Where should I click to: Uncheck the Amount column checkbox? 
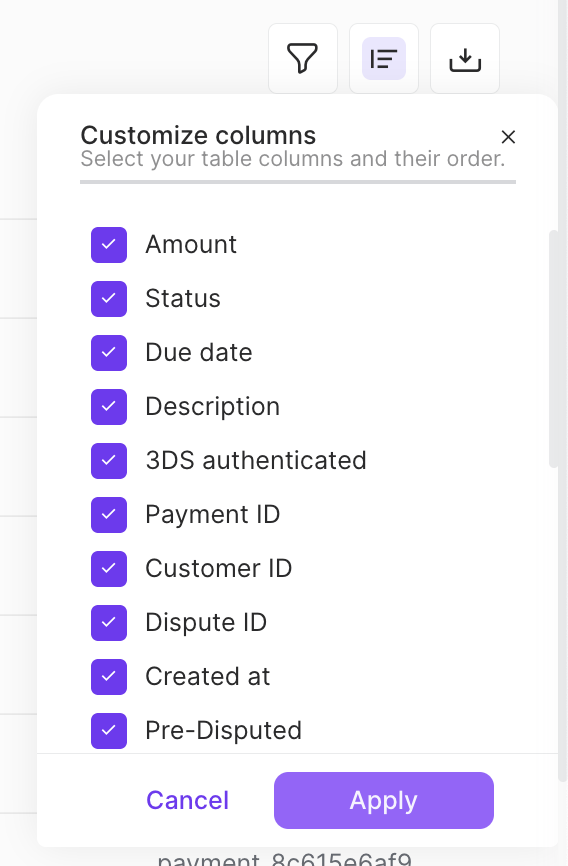click(x=109, y=245)
